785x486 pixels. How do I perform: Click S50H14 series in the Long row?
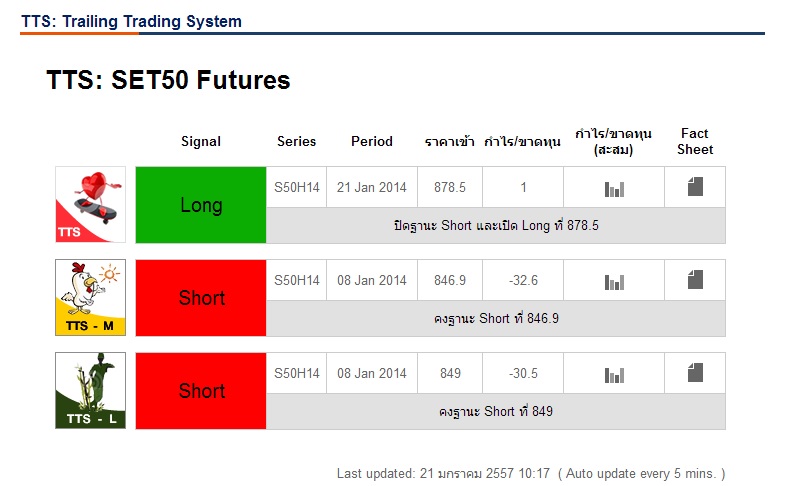pyautogui.click(x=297, y=187)
